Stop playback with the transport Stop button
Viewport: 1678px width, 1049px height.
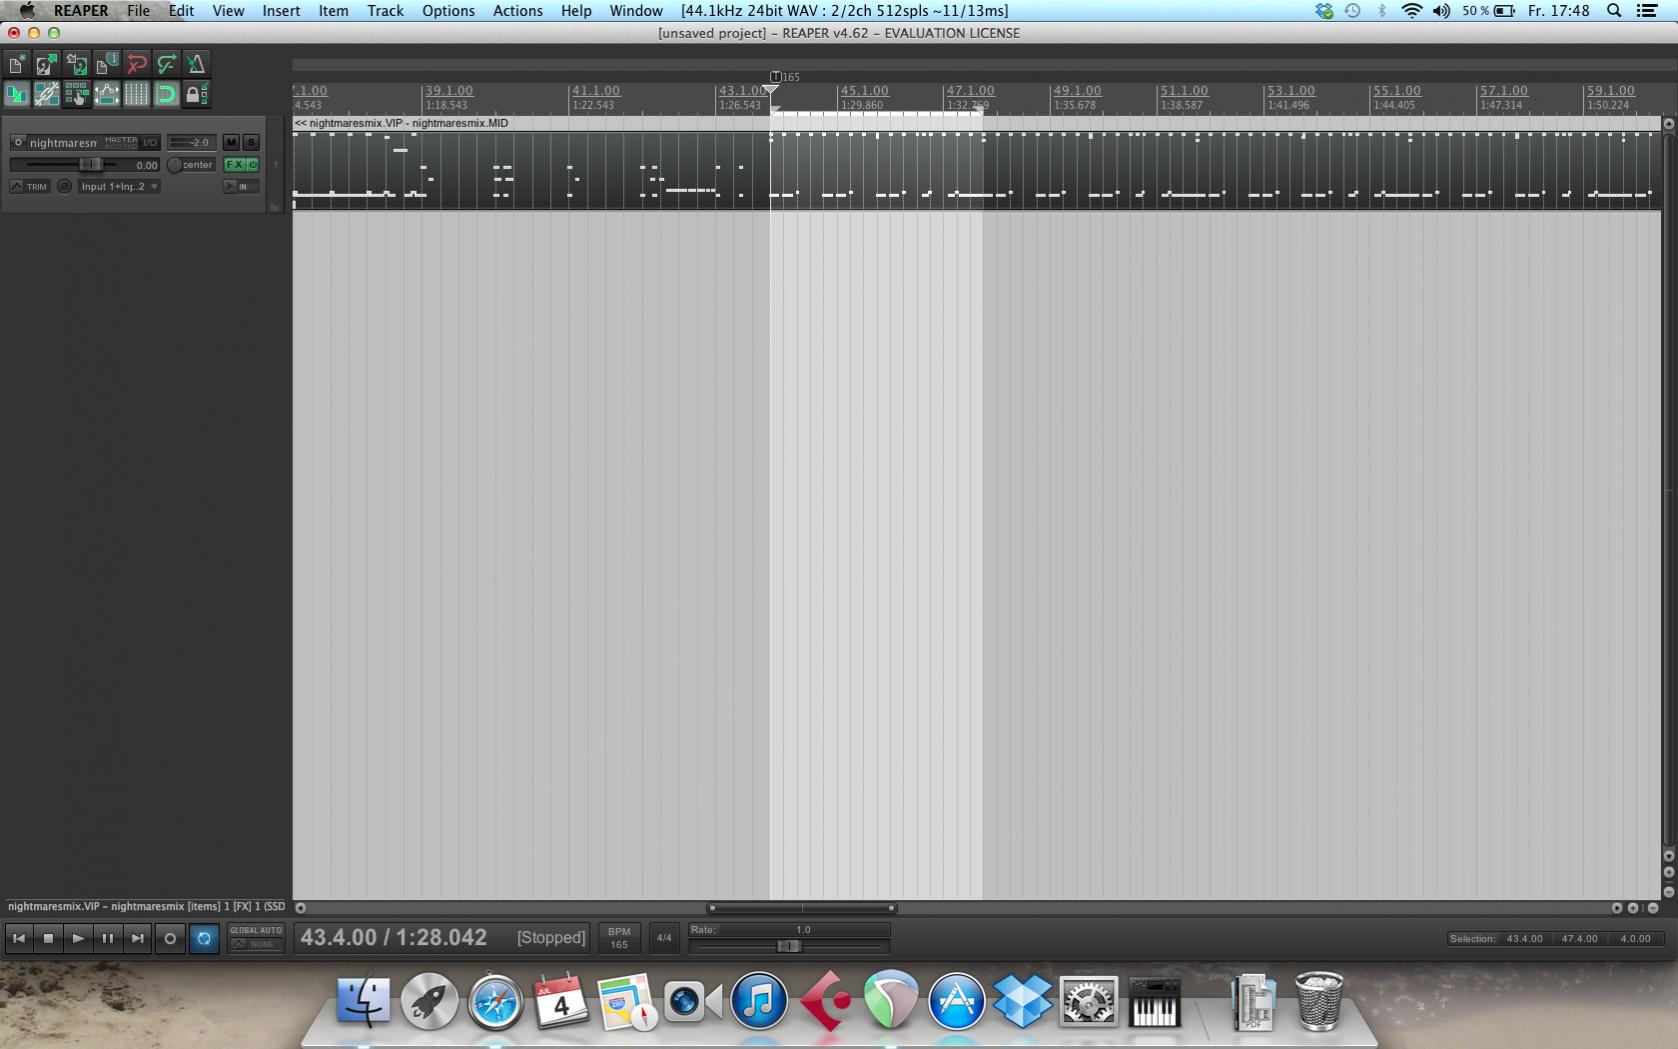tap(48, 938)
